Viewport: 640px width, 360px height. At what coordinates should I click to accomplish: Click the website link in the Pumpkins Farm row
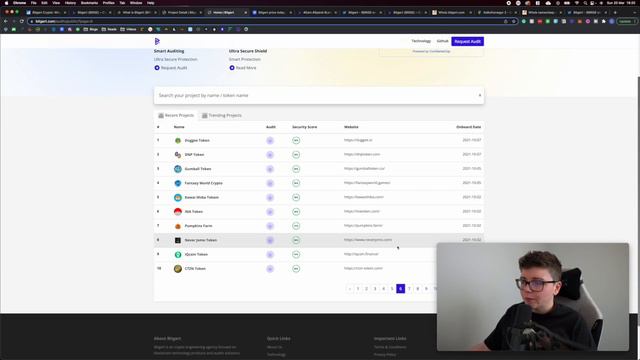(x=363, y=226)
